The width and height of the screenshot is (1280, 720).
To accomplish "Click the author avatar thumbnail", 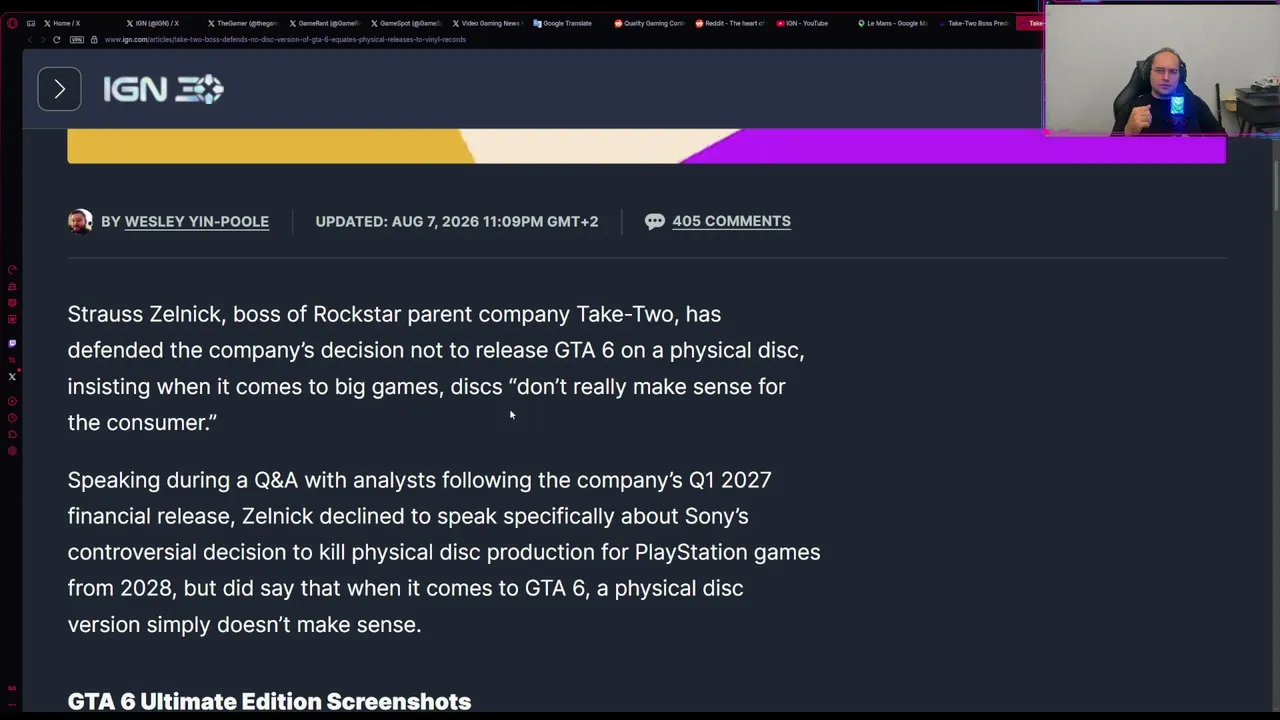I will coord(80,221).
